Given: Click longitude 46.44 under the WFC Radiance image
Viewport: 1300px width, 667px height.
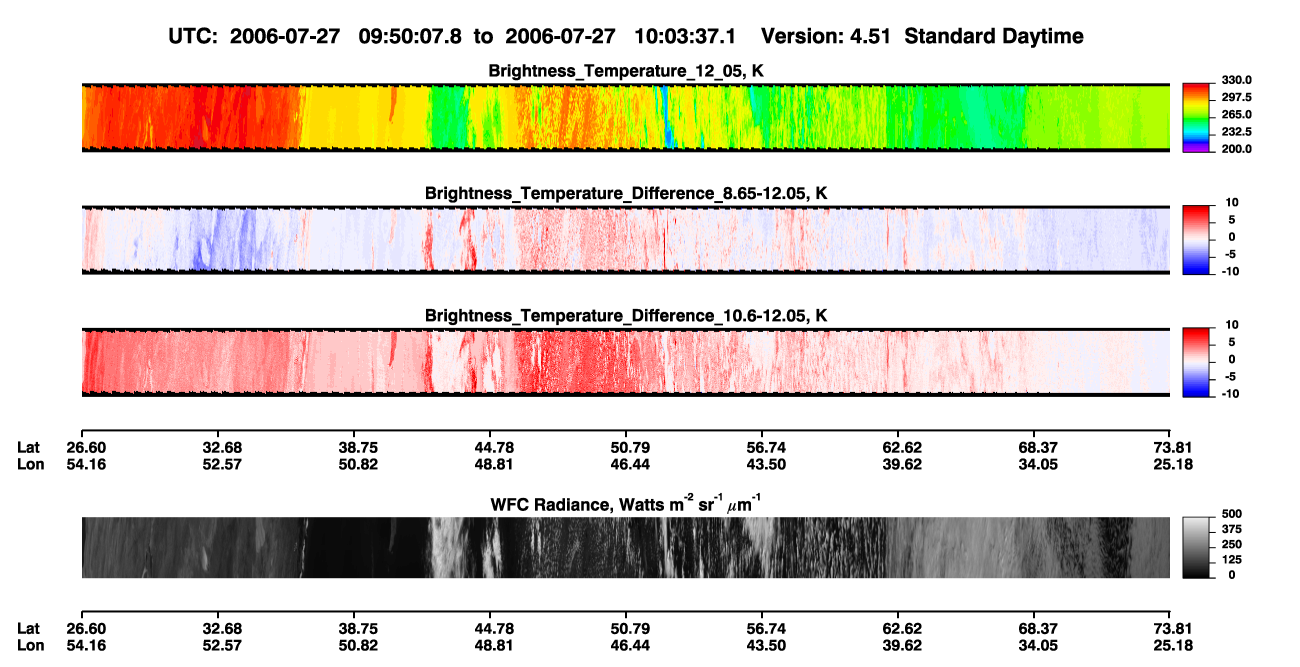Looking at the screenshot, I should point(626,645).
